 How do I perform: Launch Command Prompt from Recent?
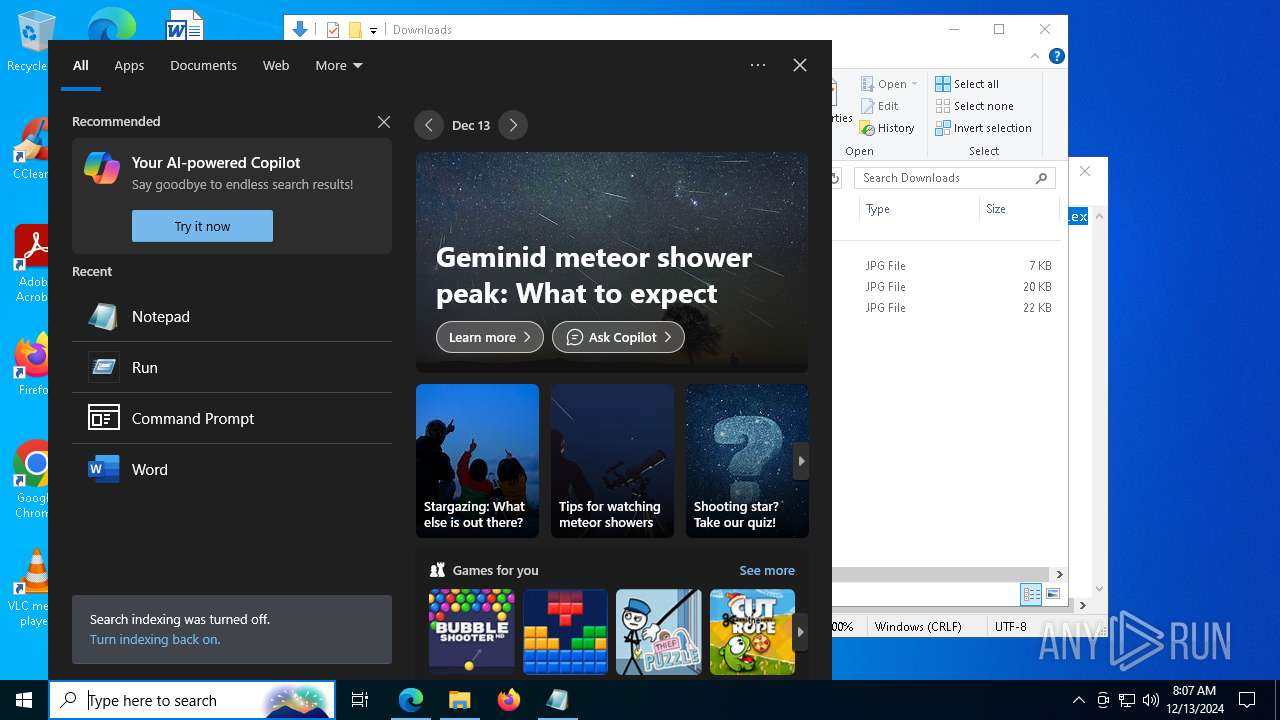pyautogui.click(x=232, y=418)
